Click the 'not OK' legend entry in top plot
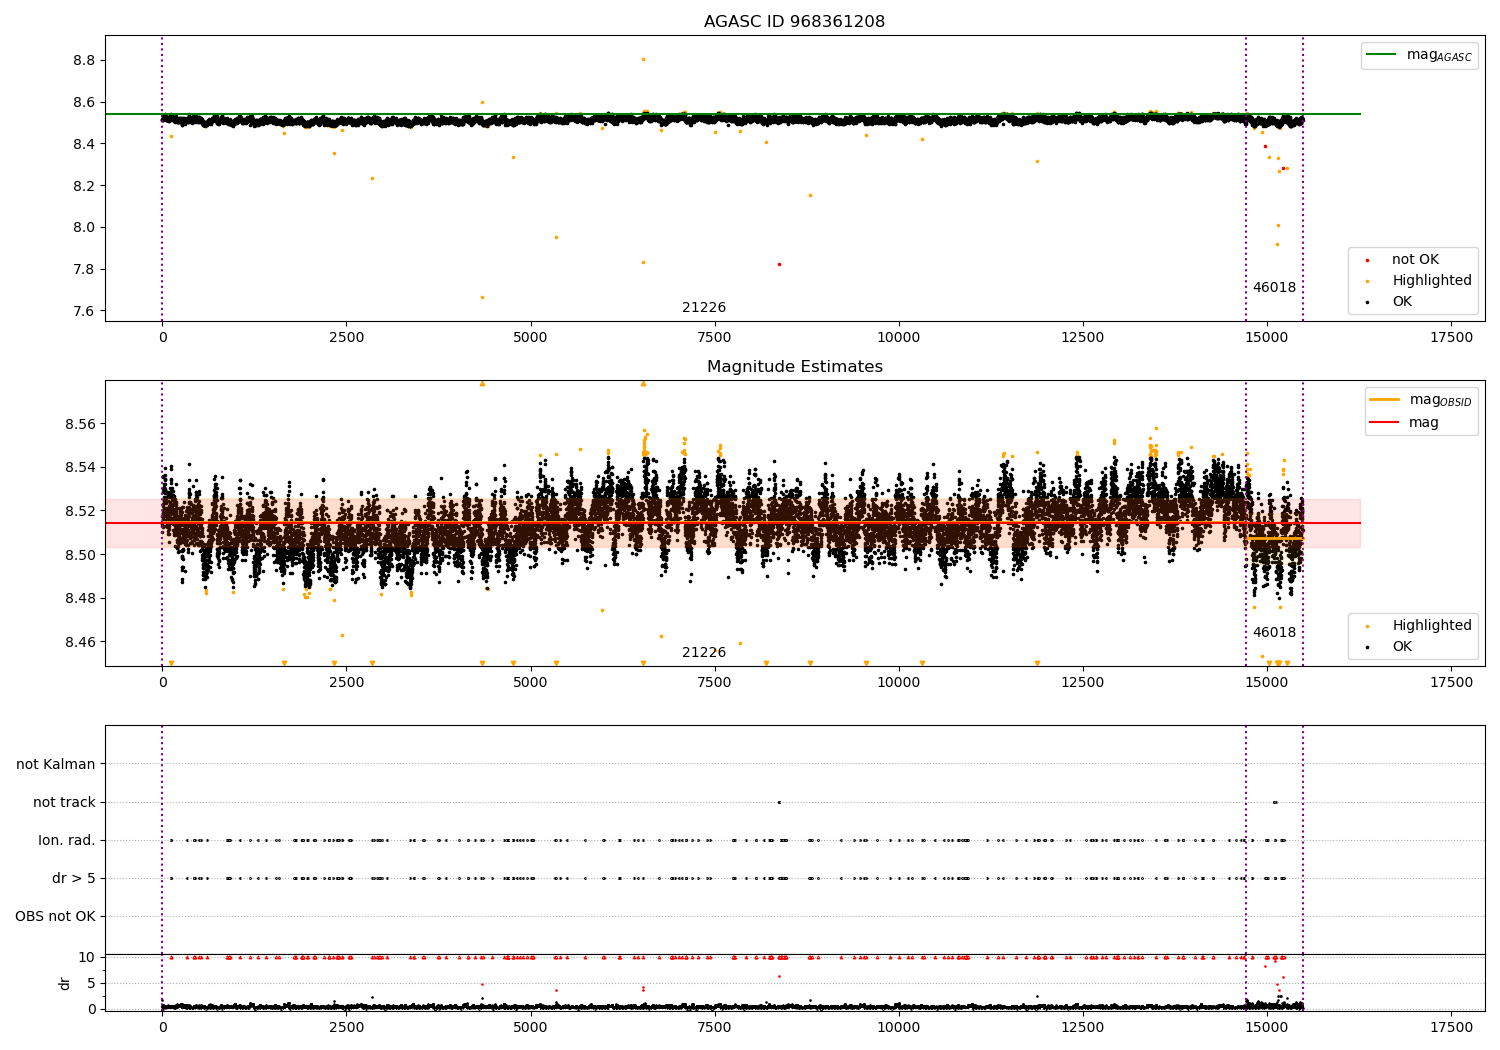 point(1402,259)
